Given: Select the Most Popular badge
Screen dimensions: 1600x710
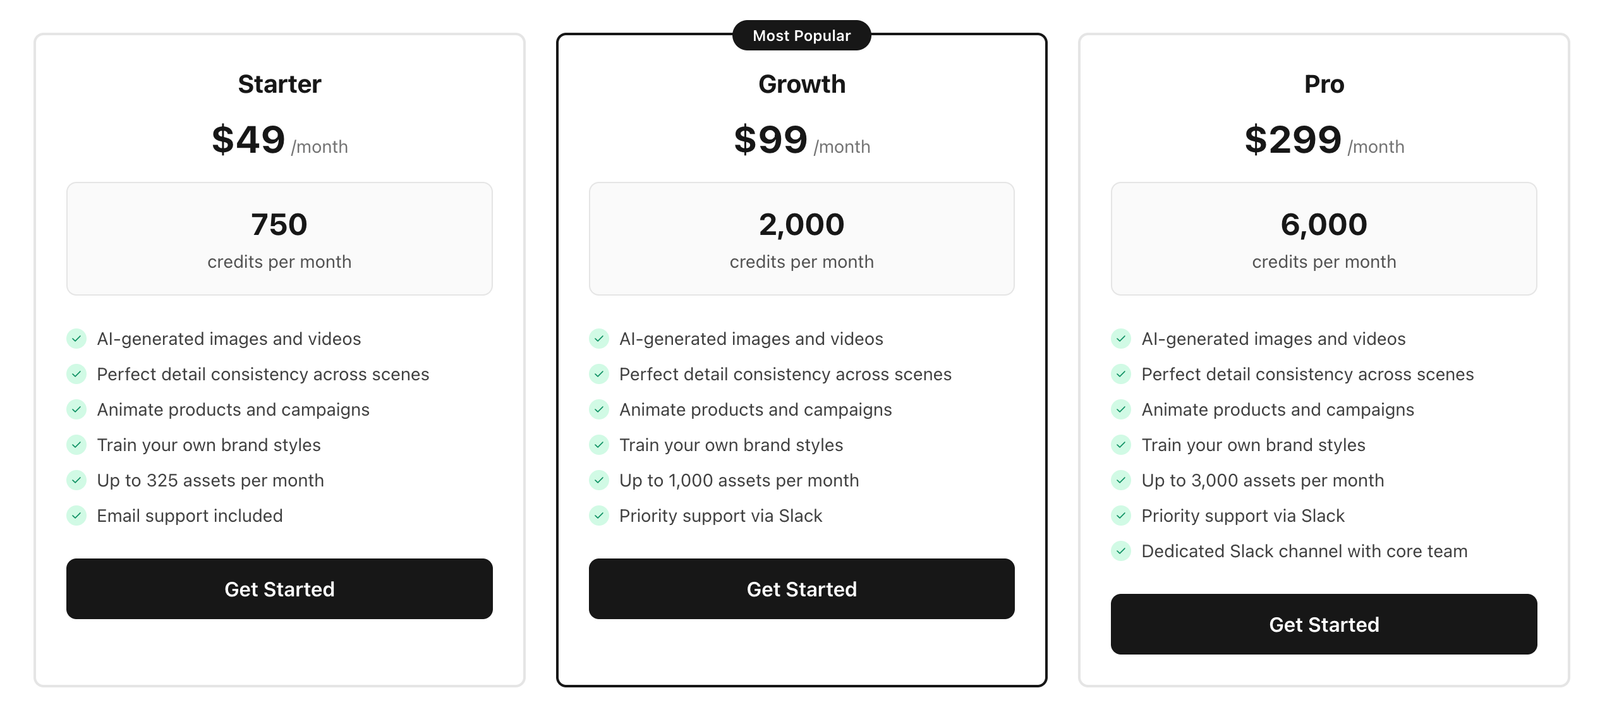Looking at the screenshot, I should pyautogui.click(x=801, y=35).
